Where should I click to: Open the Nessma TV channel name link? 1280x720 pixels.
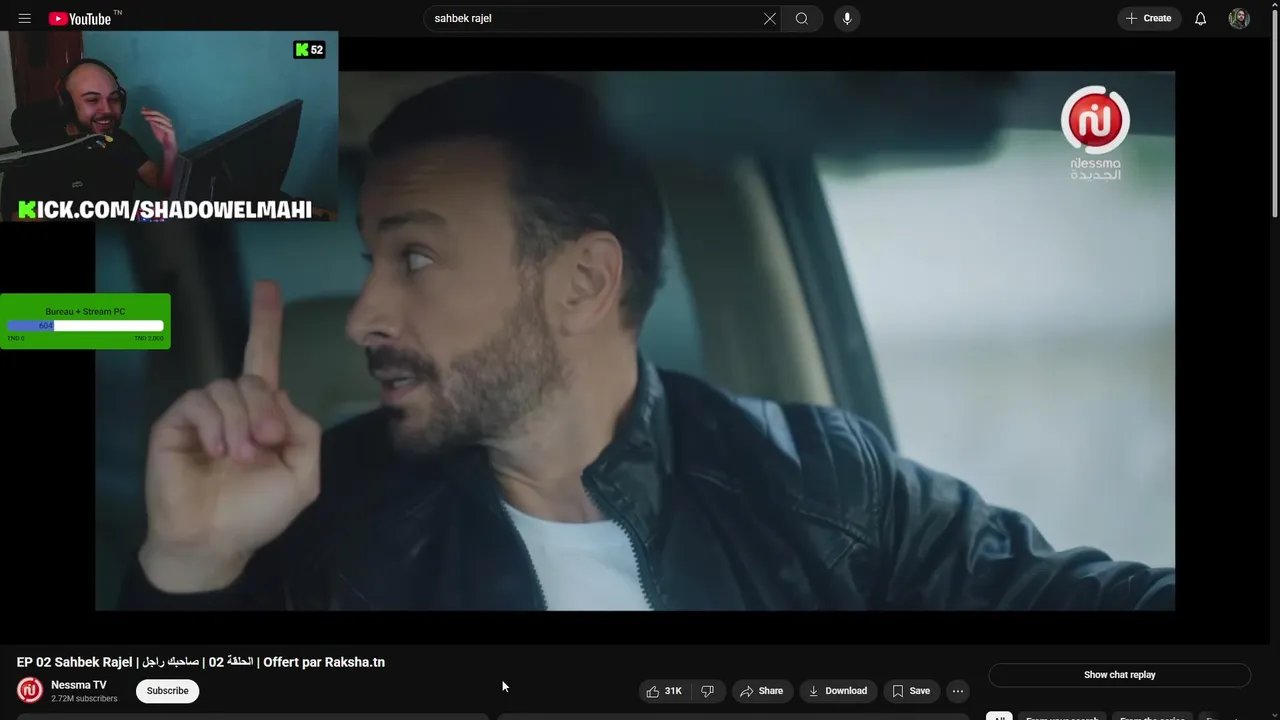coord(78,685)
